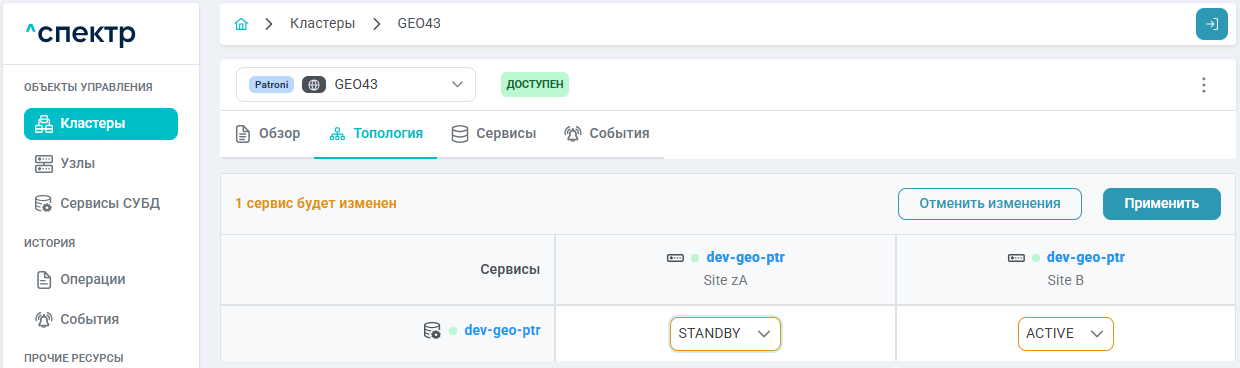Click the ДОСТУПЕН status badge
1240x368 pixels.
click(x=535, y=85)
